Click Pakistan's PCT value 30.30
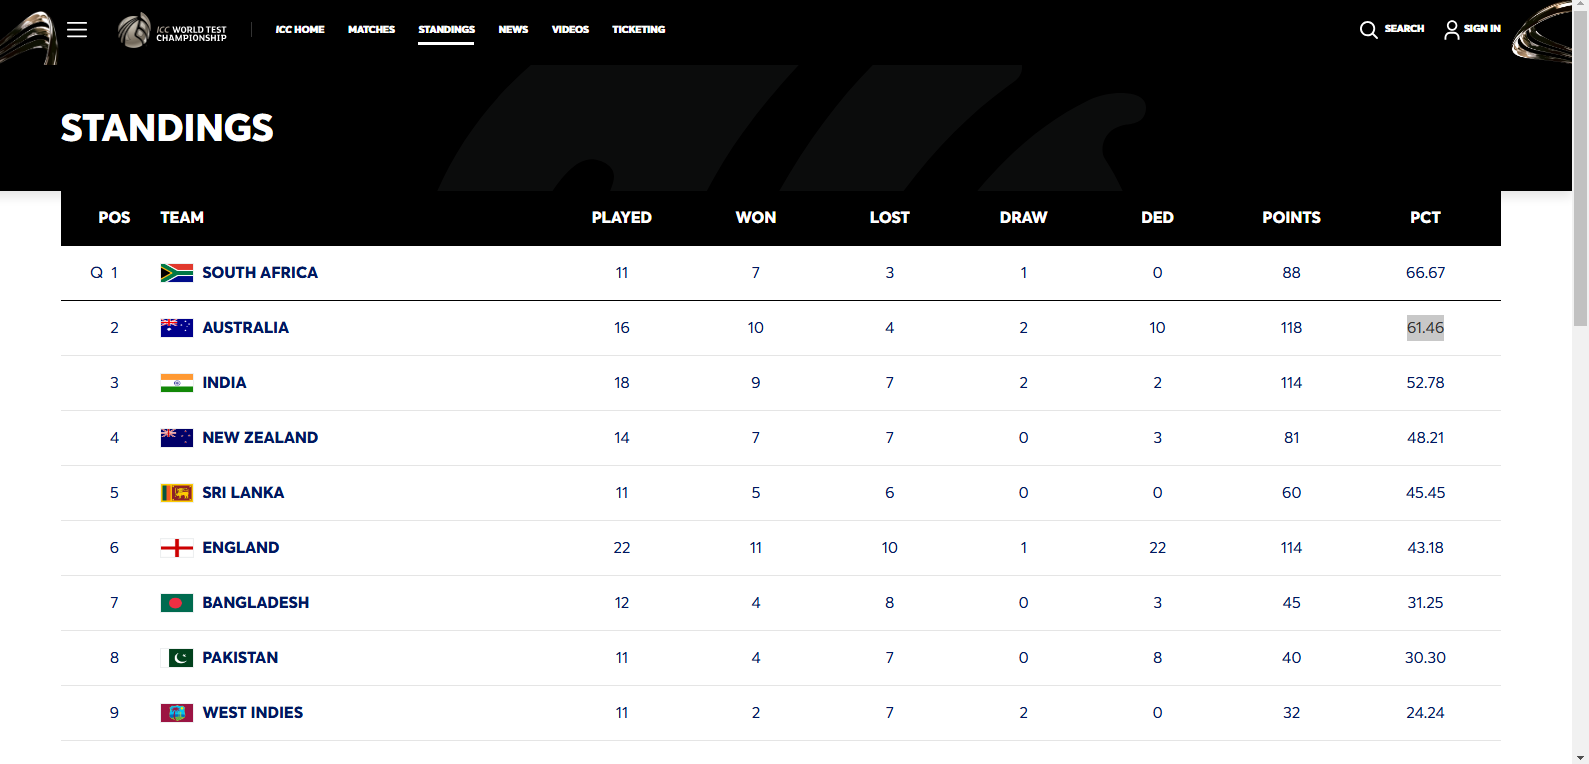1589x764 pixels. 1425,658
